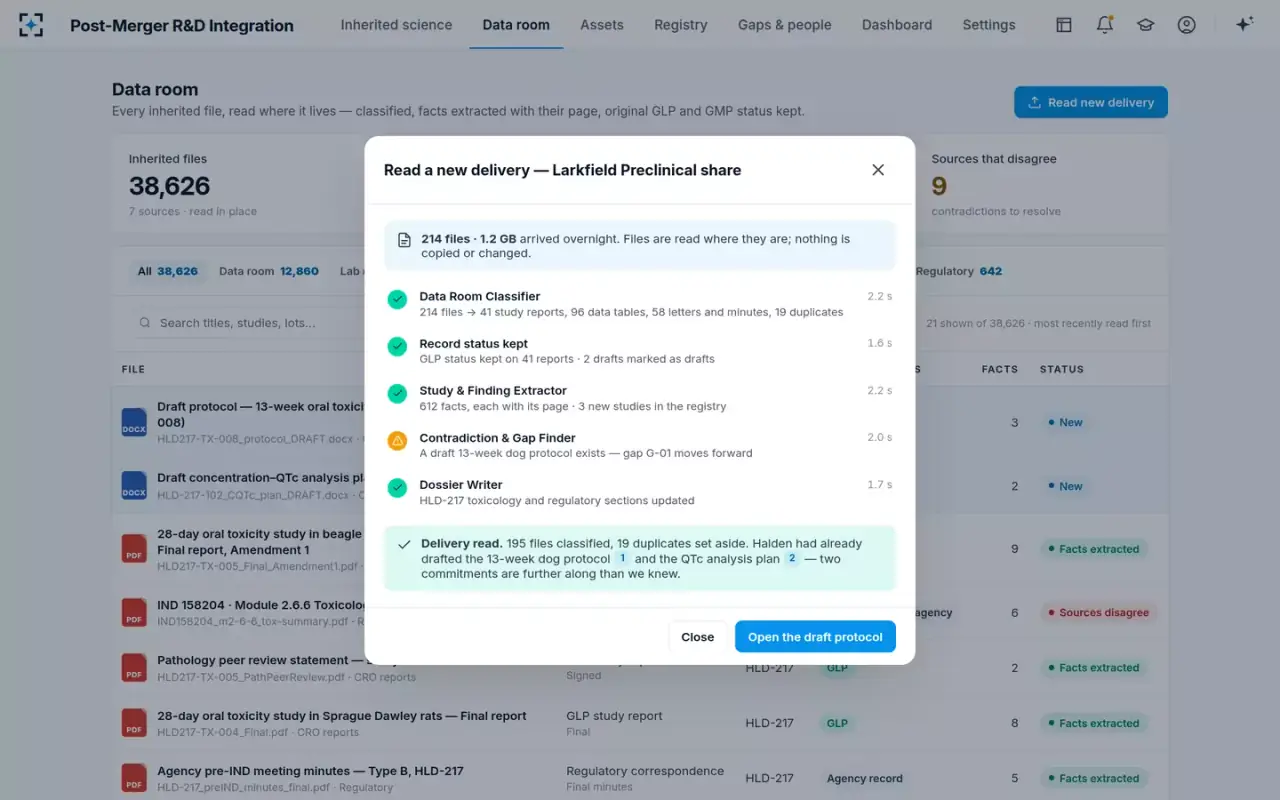
Task: Click the warning icon beside Contradiction & Gap Finder
Action: coord(397,440)
